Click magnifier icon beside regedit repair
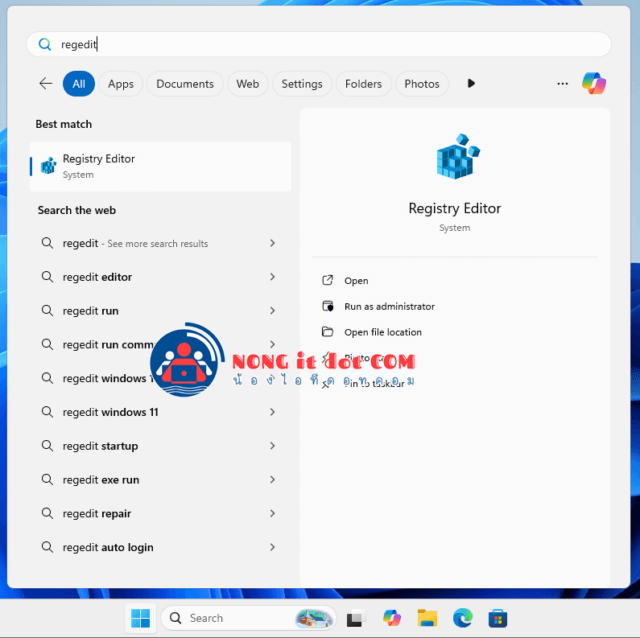Screen dimensions: 640x638 click(x=47, y=513)
